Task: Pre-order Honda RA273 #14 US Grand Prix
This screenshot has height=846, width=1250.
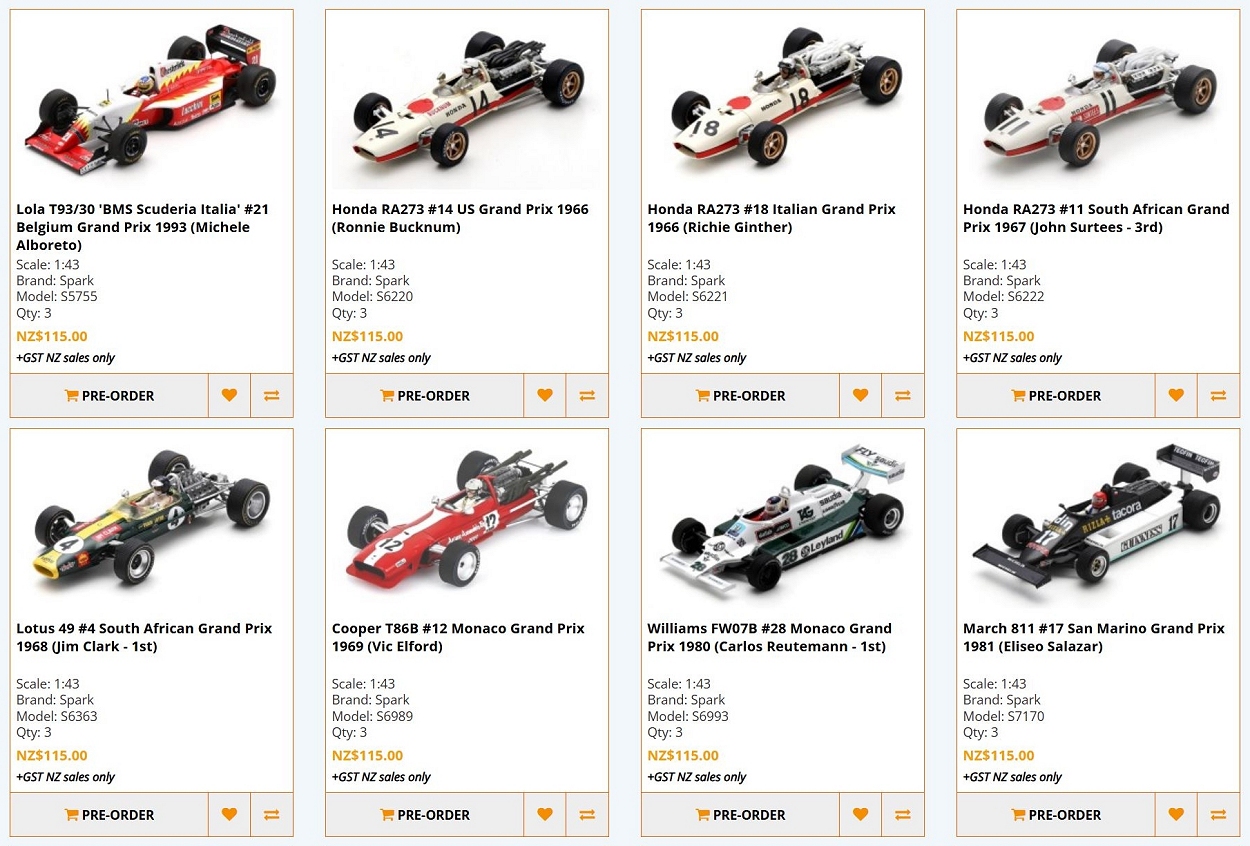Action: click(x=425, y=395)
